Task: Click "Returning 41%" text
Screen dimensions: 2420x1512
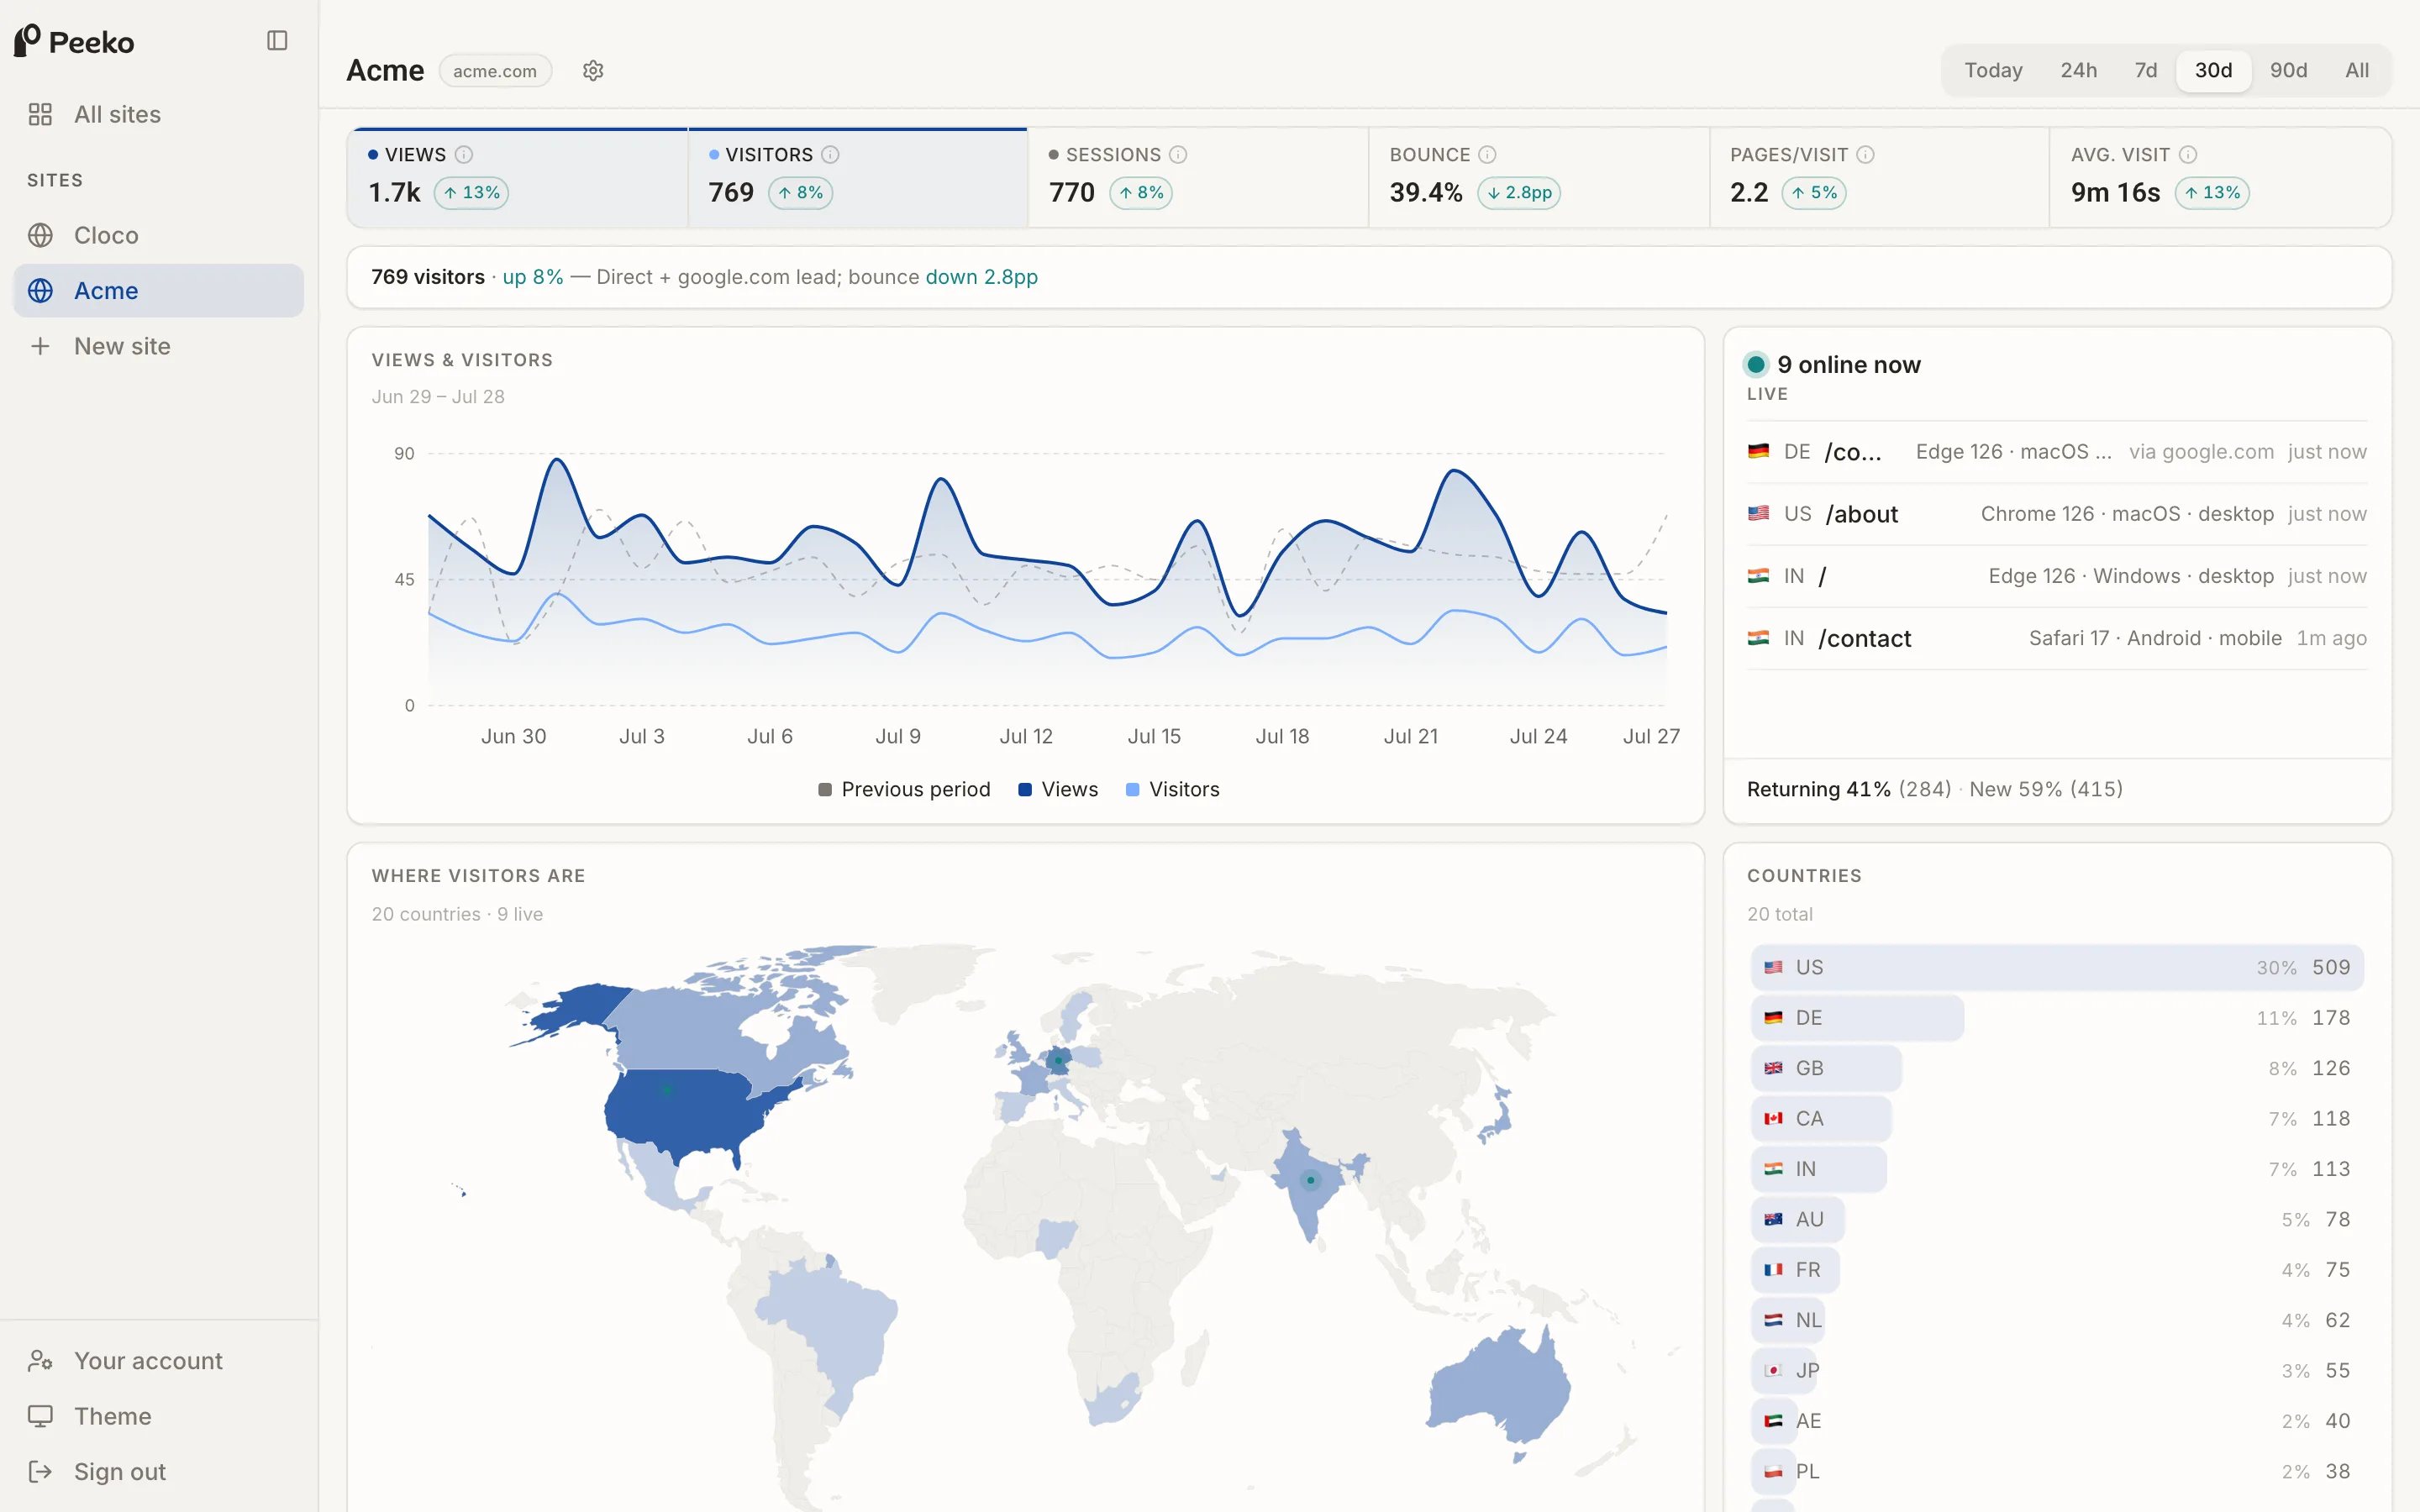Action: (x=1818, y=790)
